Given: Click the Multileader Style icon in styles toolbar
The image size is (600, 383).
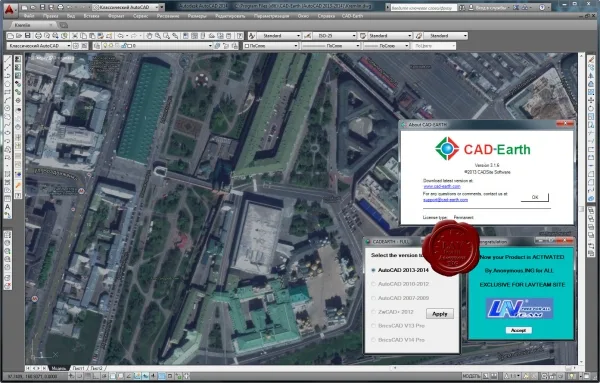Looking at the screenshot, I should click(x=419, y=36).
